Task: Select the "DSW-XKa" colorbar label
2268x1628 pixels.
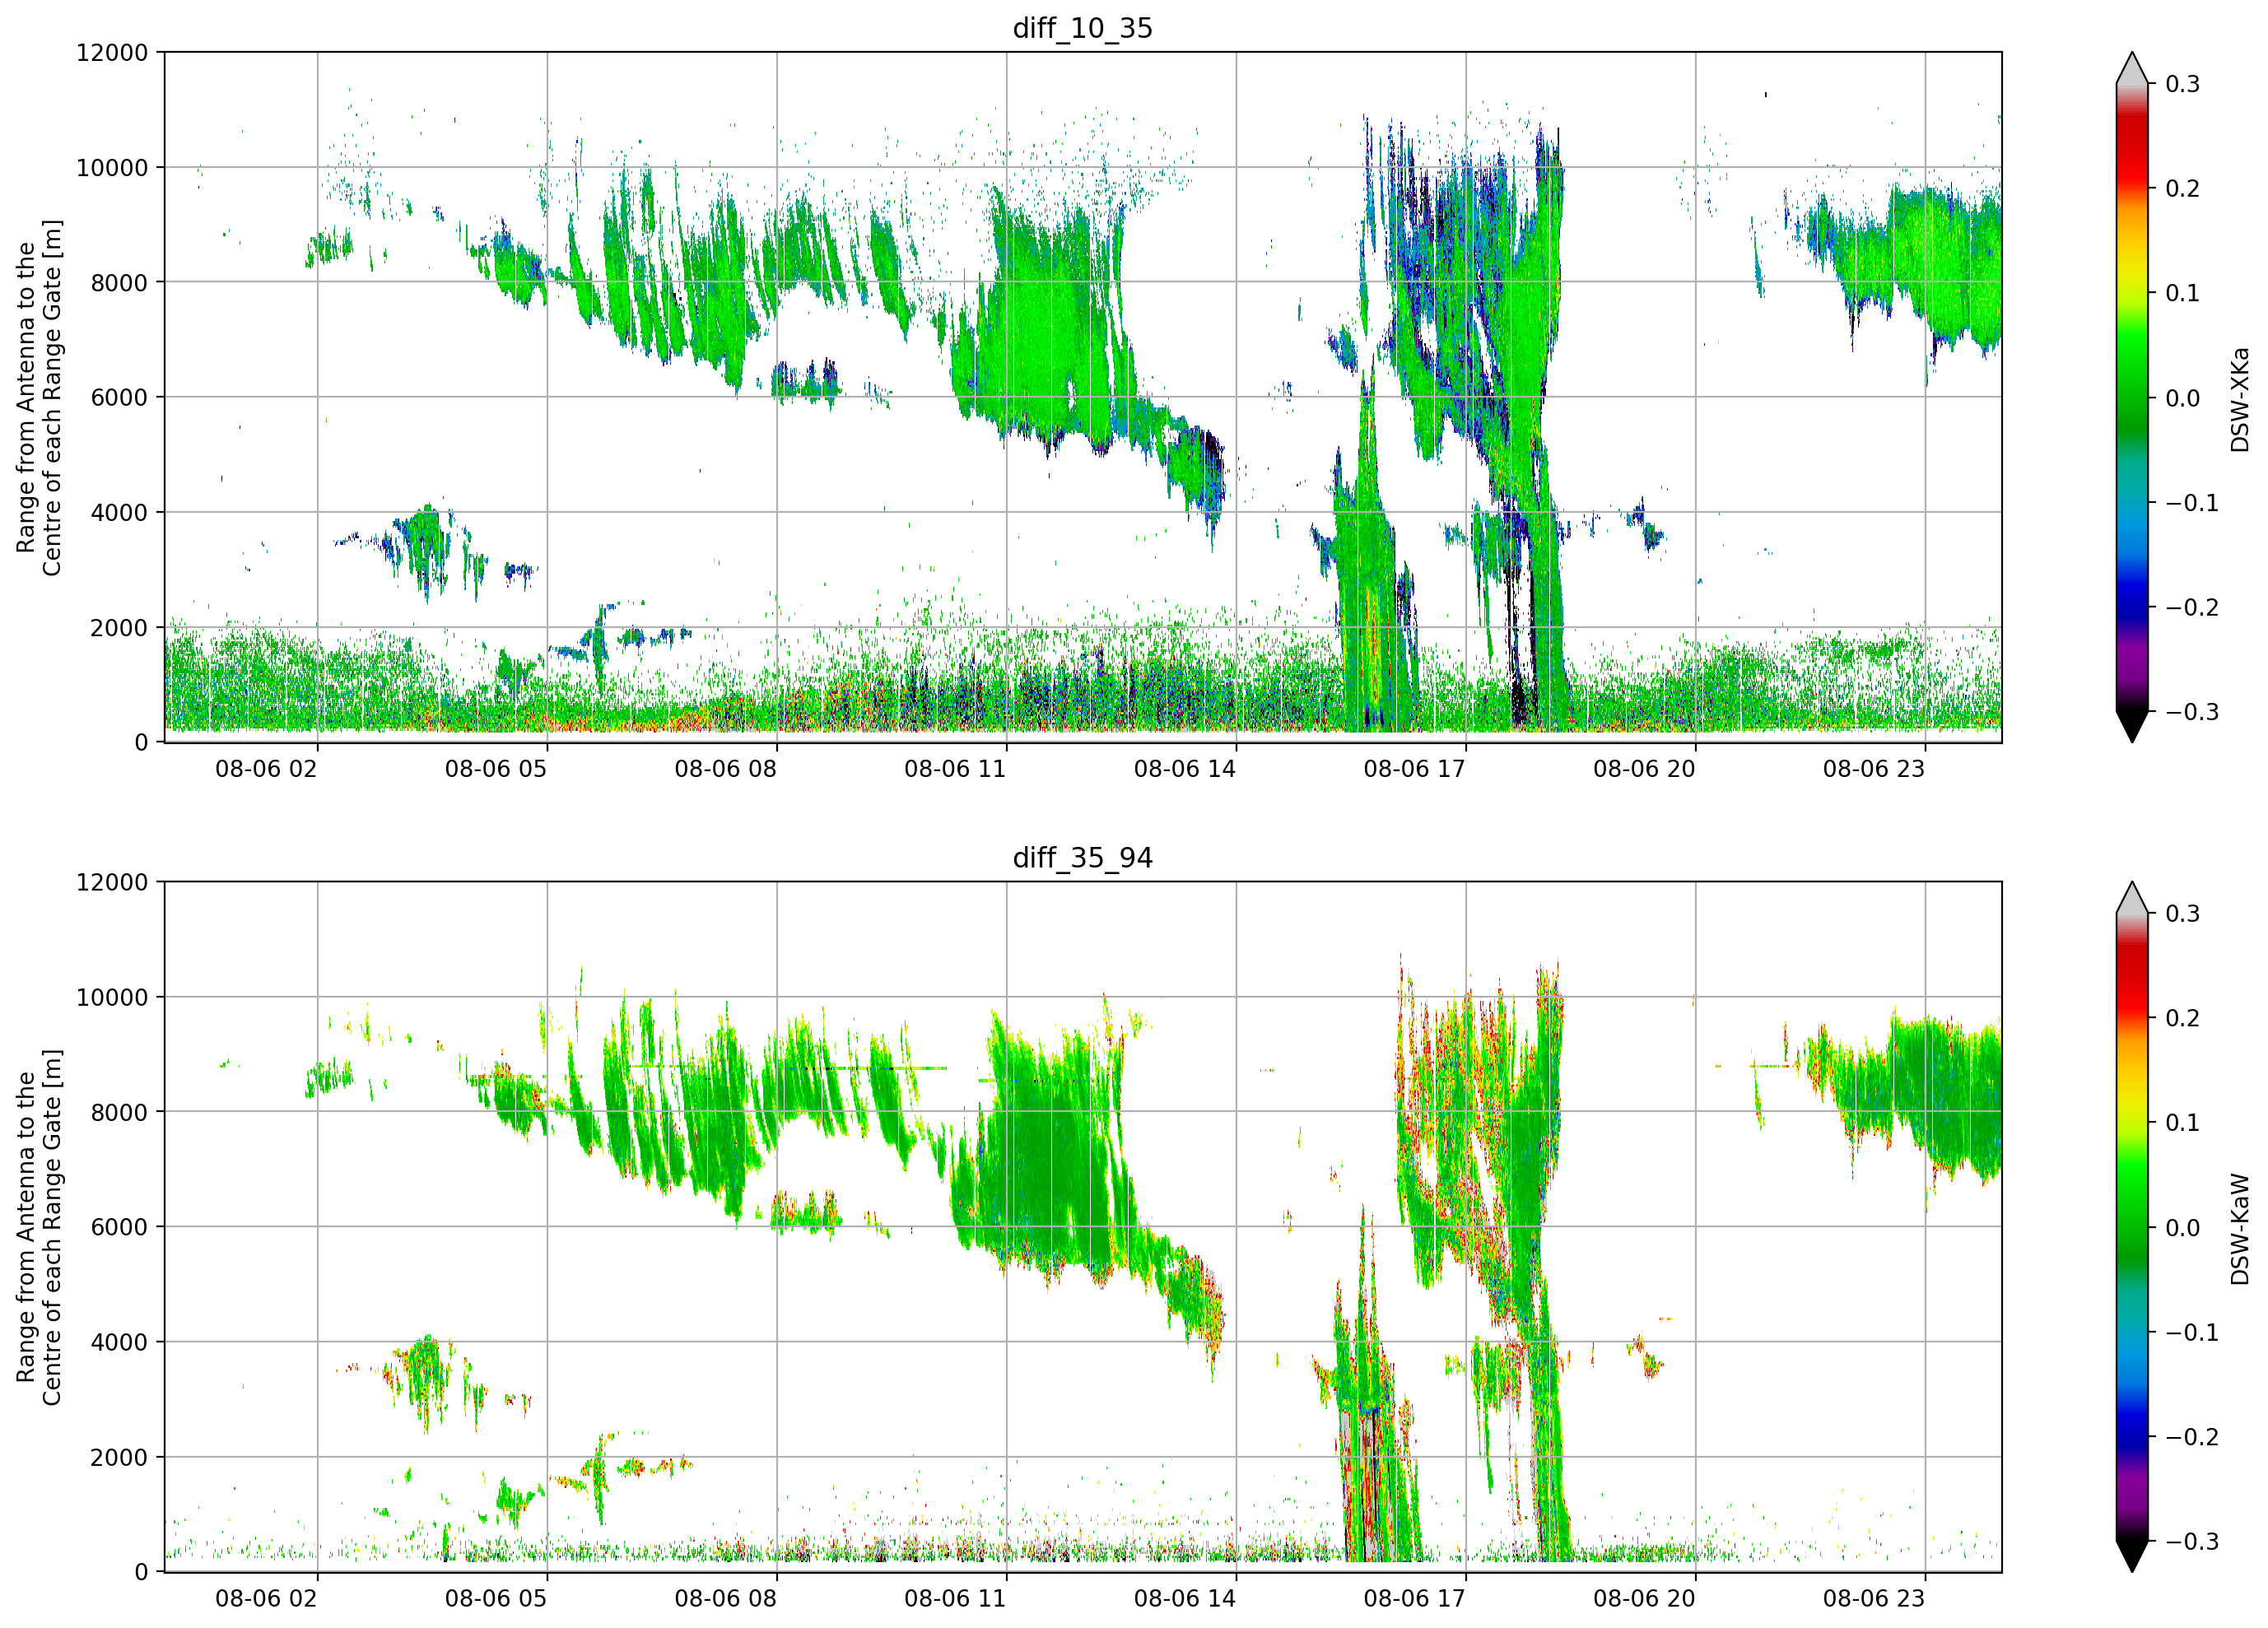Action: [2240, 399]
